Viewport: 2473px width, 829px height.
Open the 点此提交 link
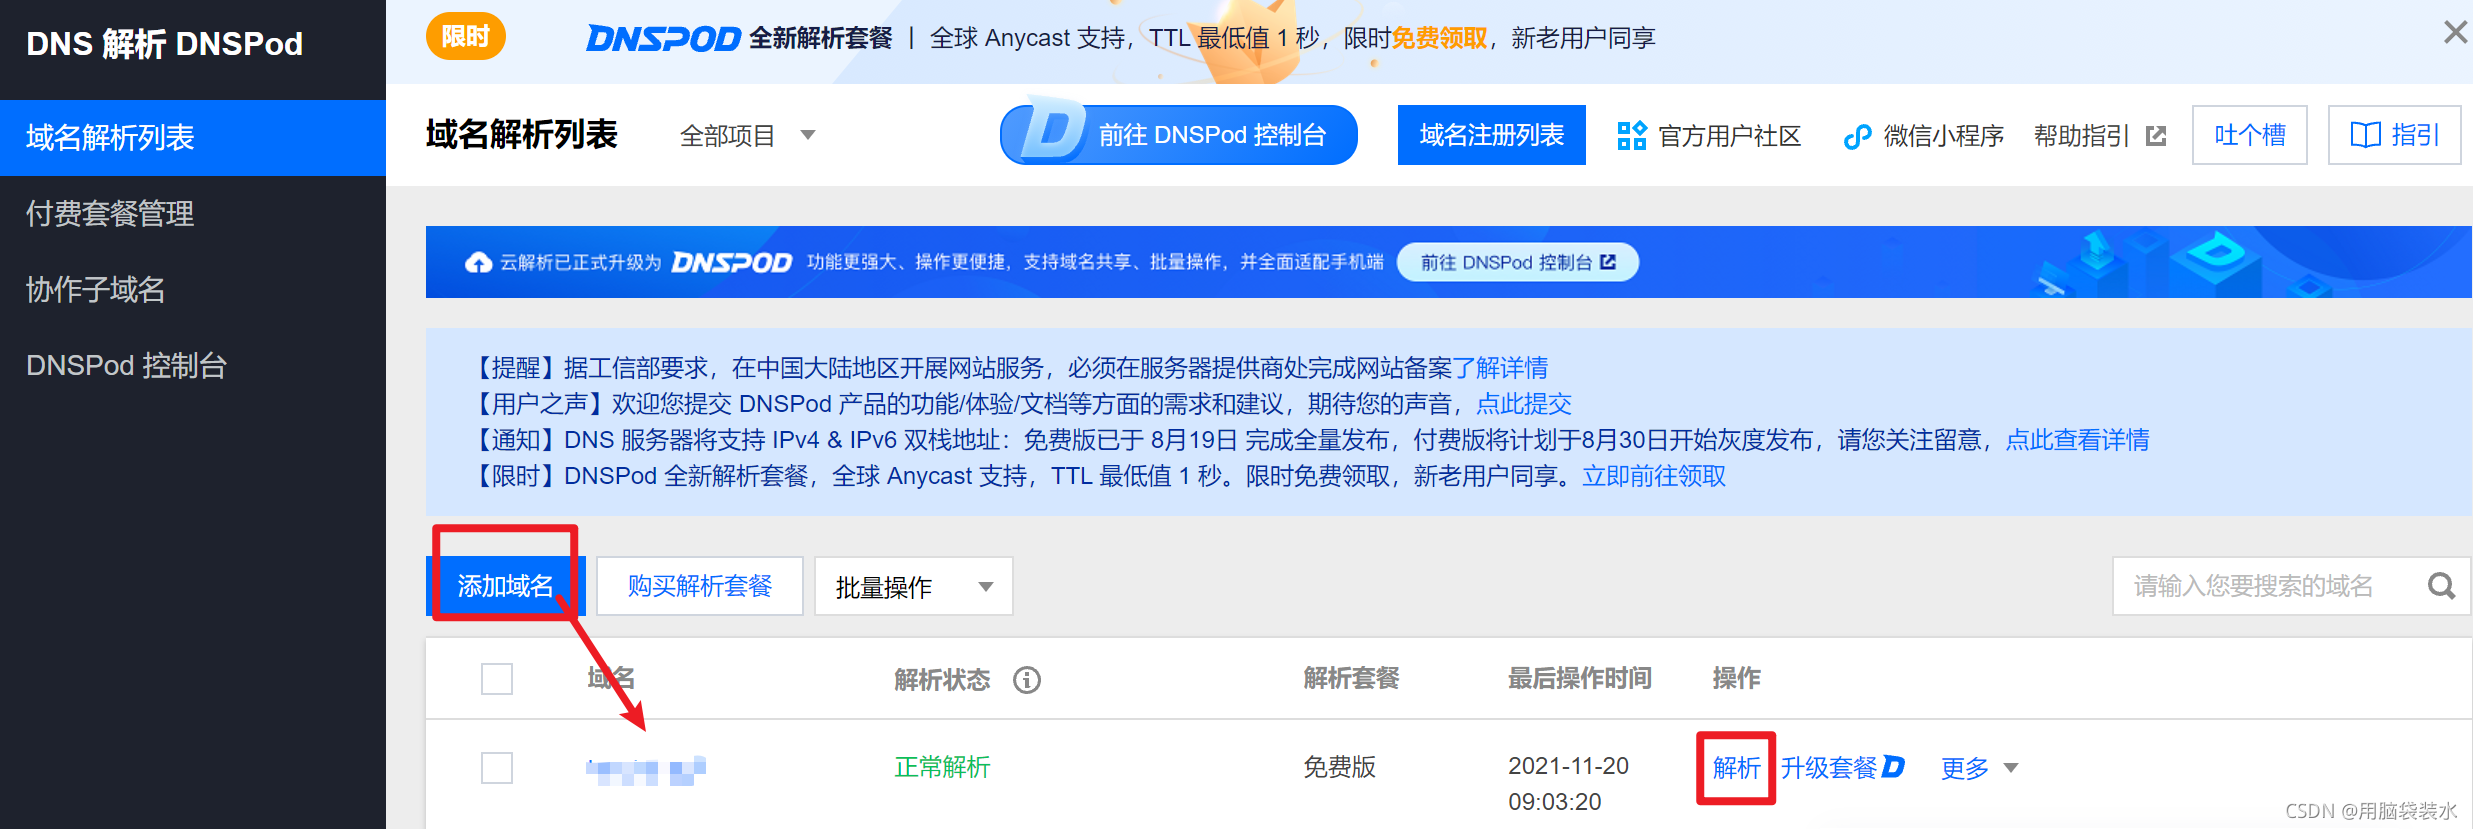[x=1524, y=404]
